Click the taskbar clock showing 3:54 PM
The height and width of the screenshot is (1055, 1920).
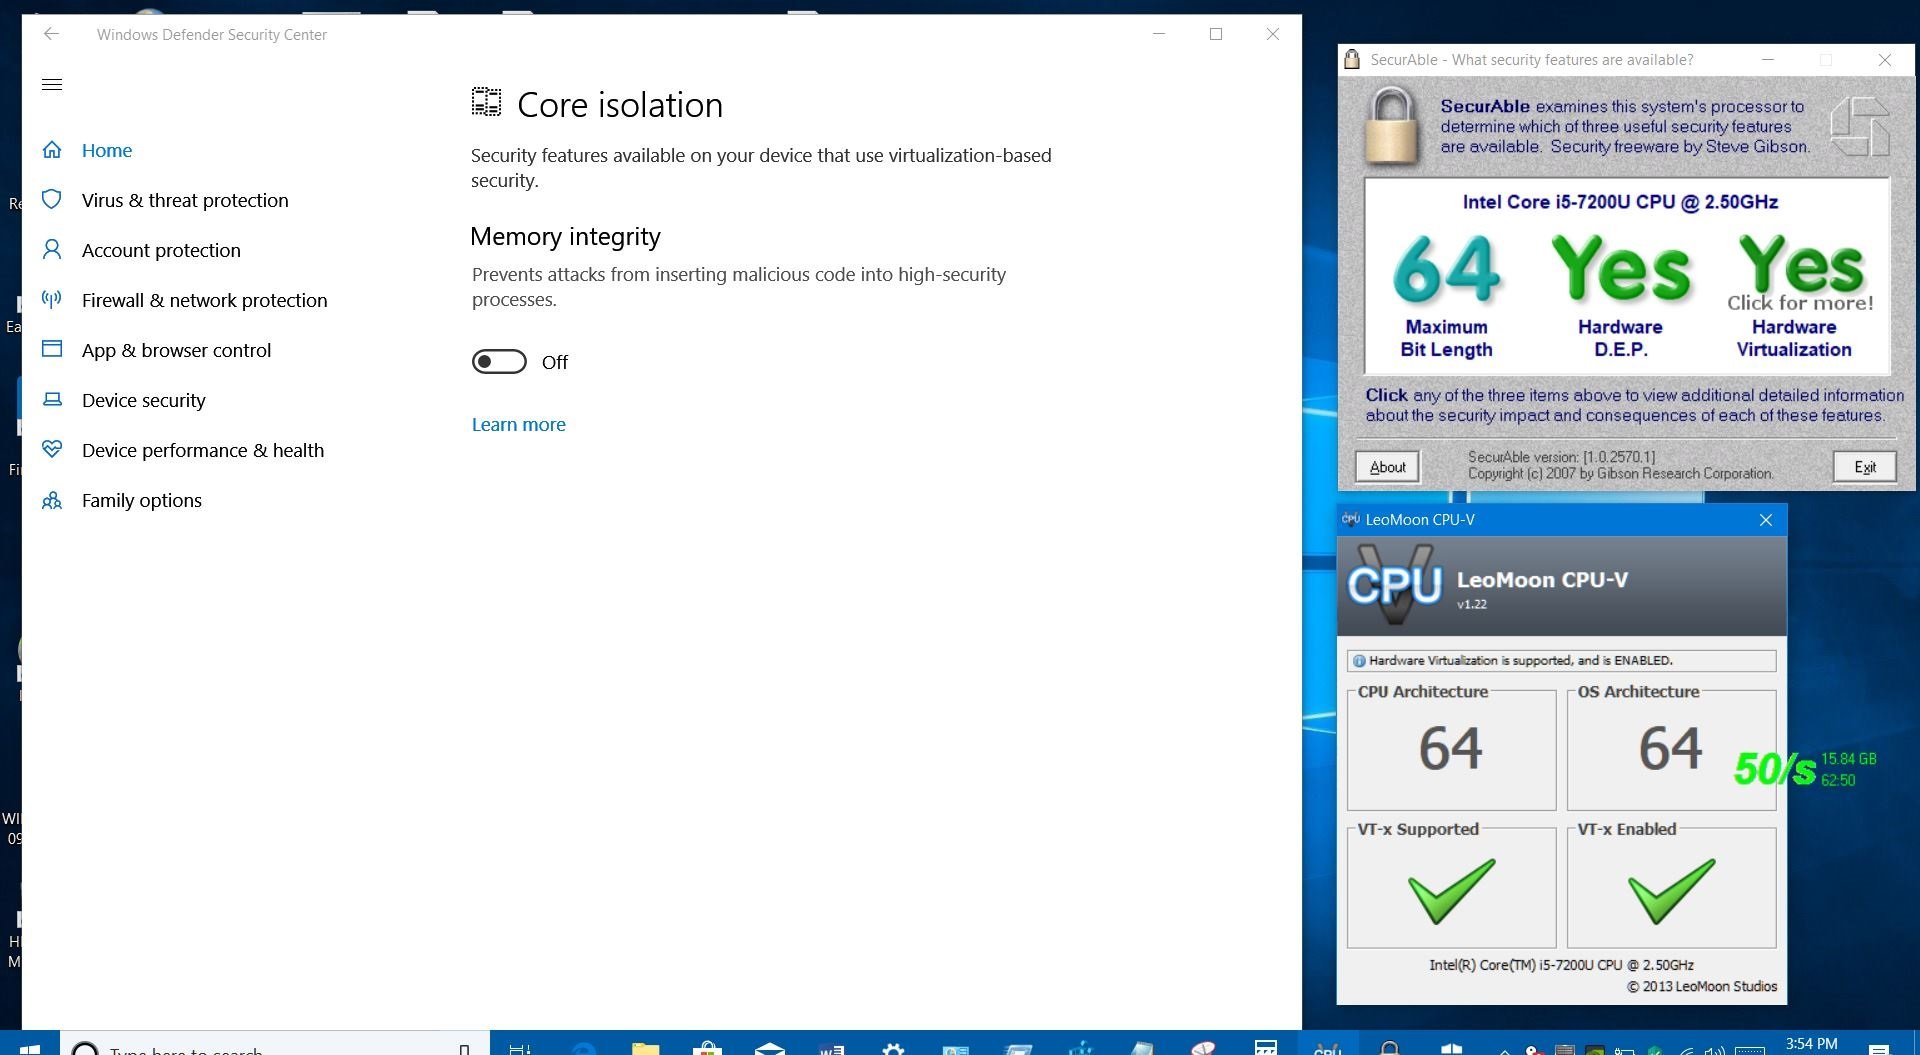point(1811,1044)
